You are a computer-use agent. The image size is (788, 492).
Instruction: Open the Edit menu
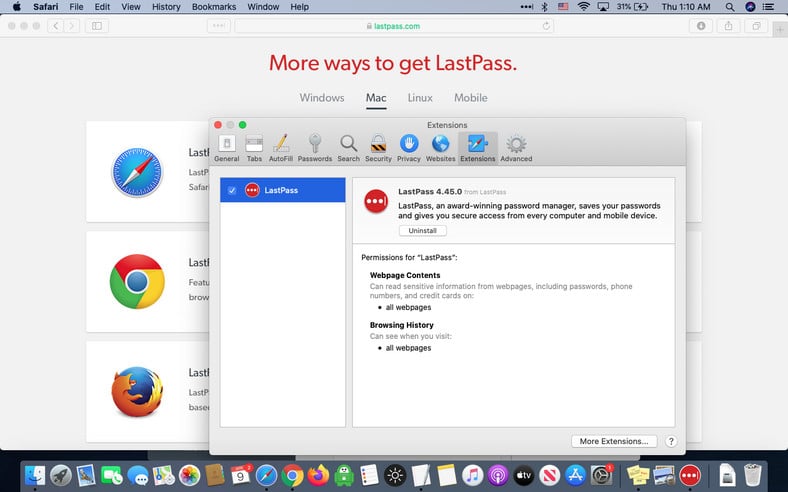click(102, 7)
